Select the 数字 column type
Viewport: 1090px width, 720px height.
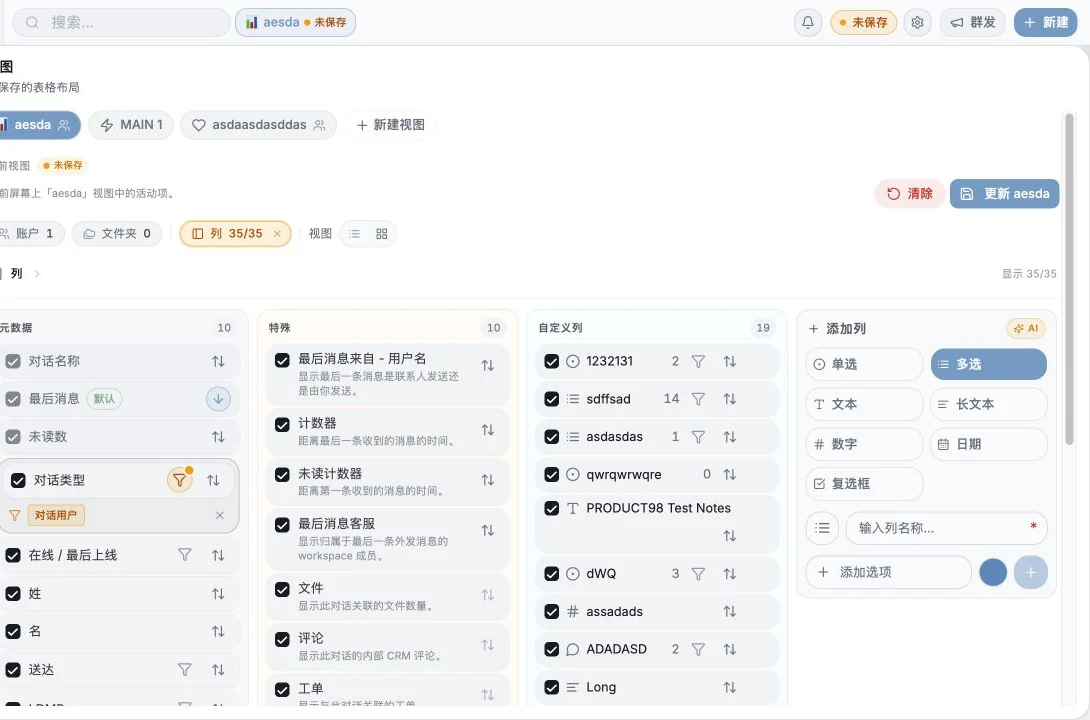[x=864, y=444]
